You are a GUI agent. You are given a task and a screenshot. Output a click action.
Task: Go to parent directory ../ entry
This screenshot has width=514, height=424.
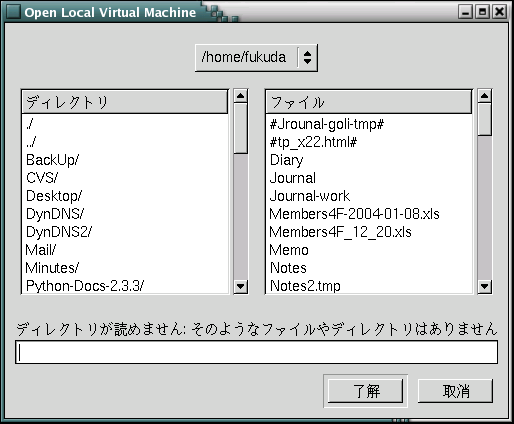31,142
